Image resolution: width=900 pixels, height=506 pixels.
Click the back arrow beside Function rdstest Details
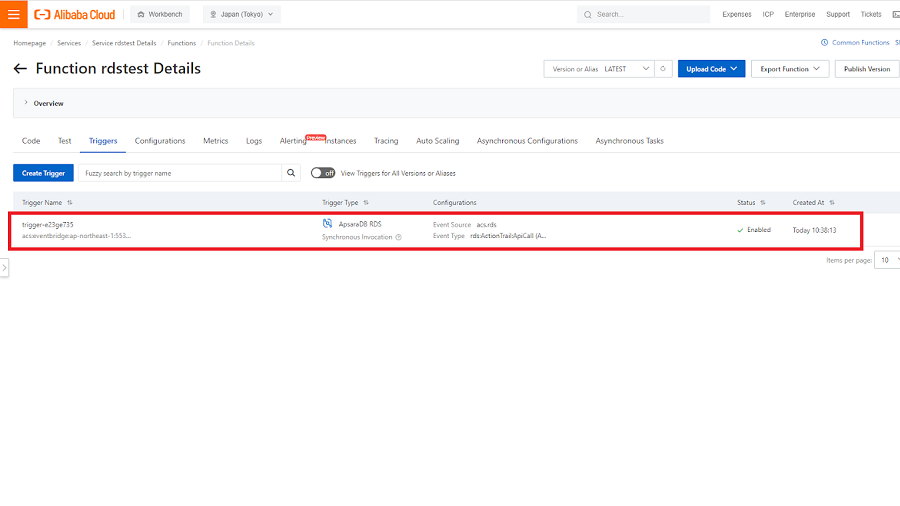pyautogui.click(x=20, y=69)
